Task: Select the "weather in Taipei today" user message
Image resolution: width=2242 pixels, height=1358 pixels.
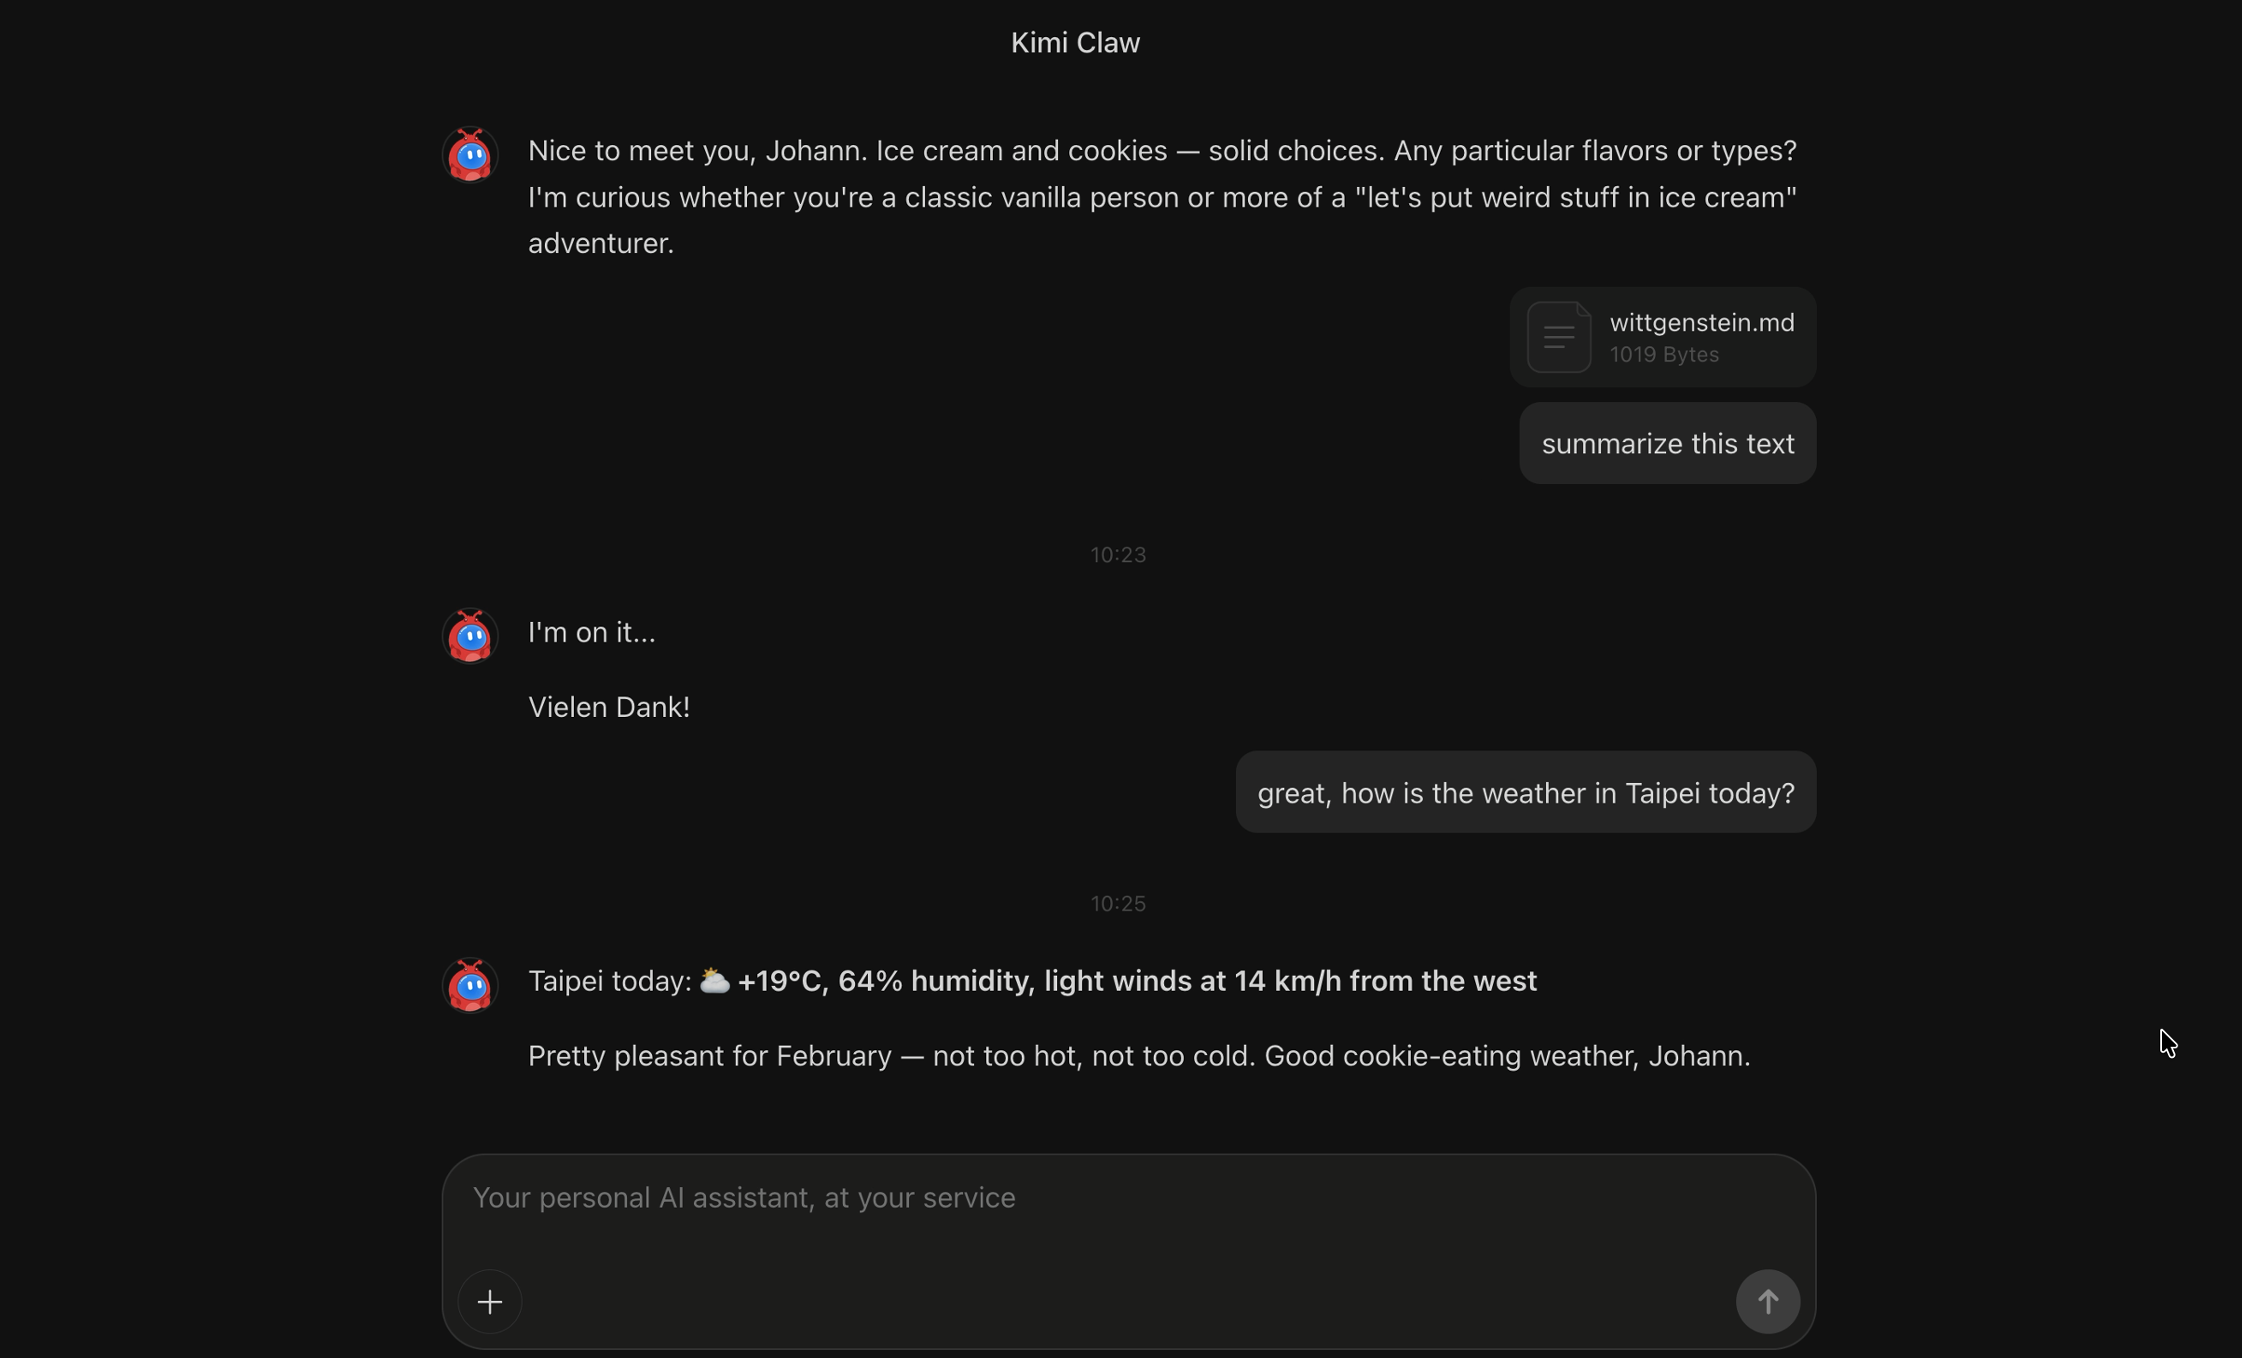Action: point(1525,793)
